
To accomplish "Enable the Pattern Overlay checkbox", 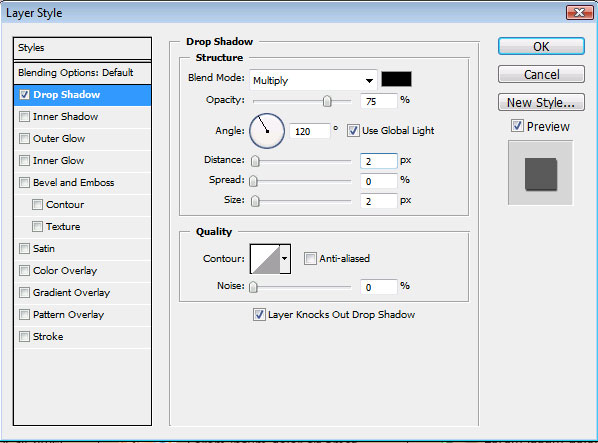I will pos(24,315).
